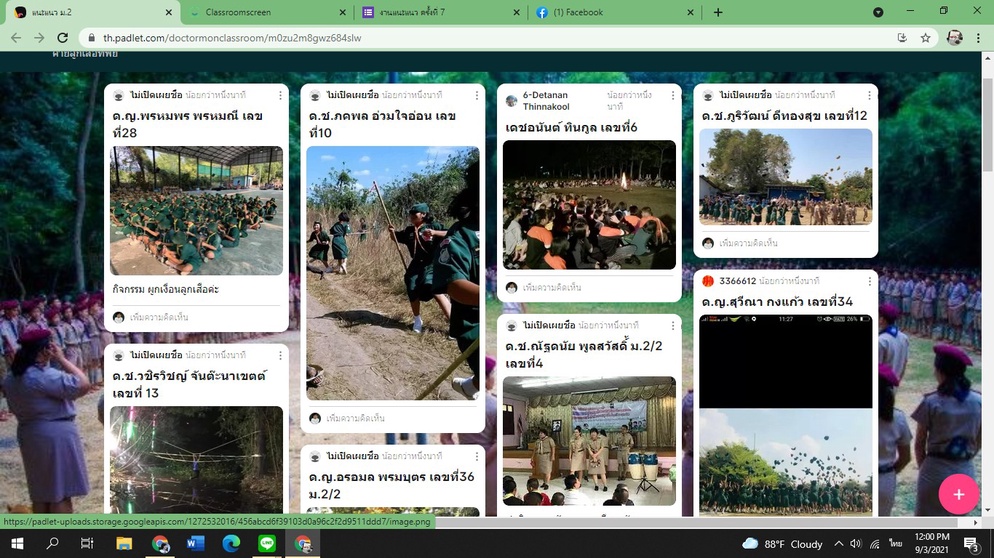994x558 pixels.
Task: Open options menu of ภูริวัฒน์ post
Action: tap(869, 95)
